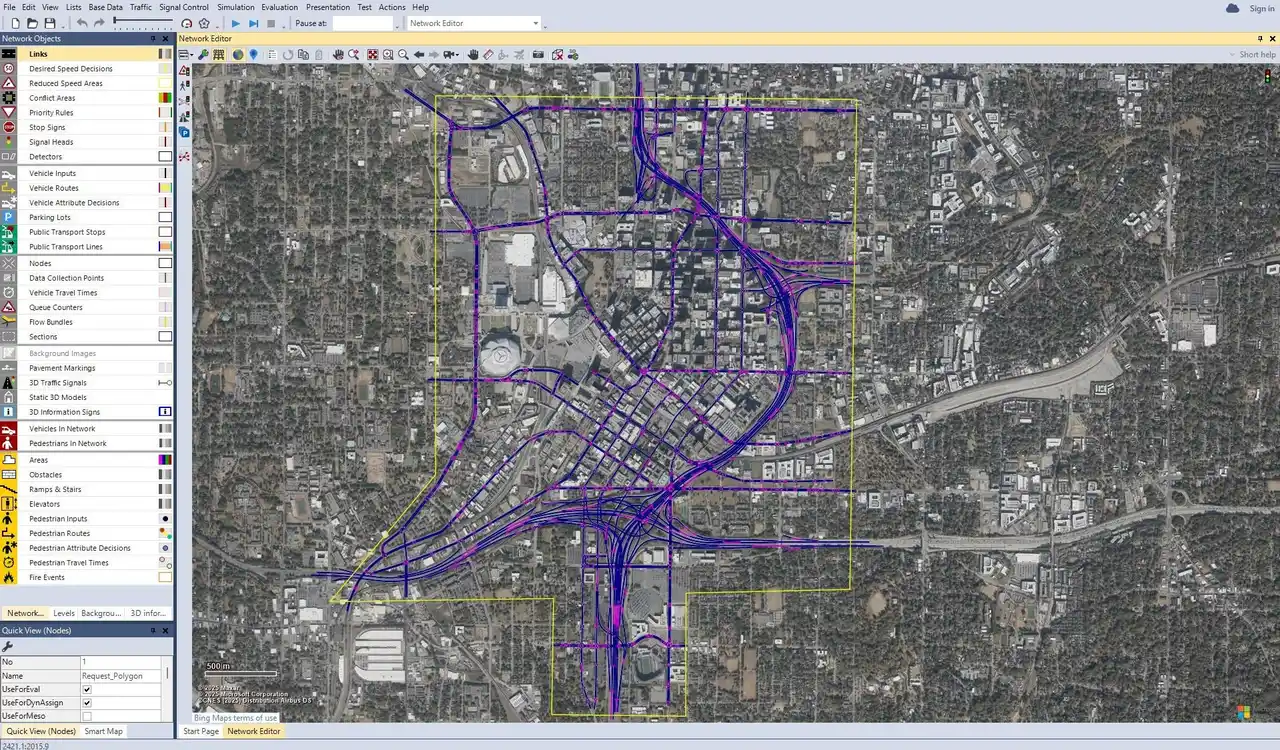This screenshot has height=750, width=1280.
Task: Open the Quick View wrench settings icon
Action: point(8,647)
